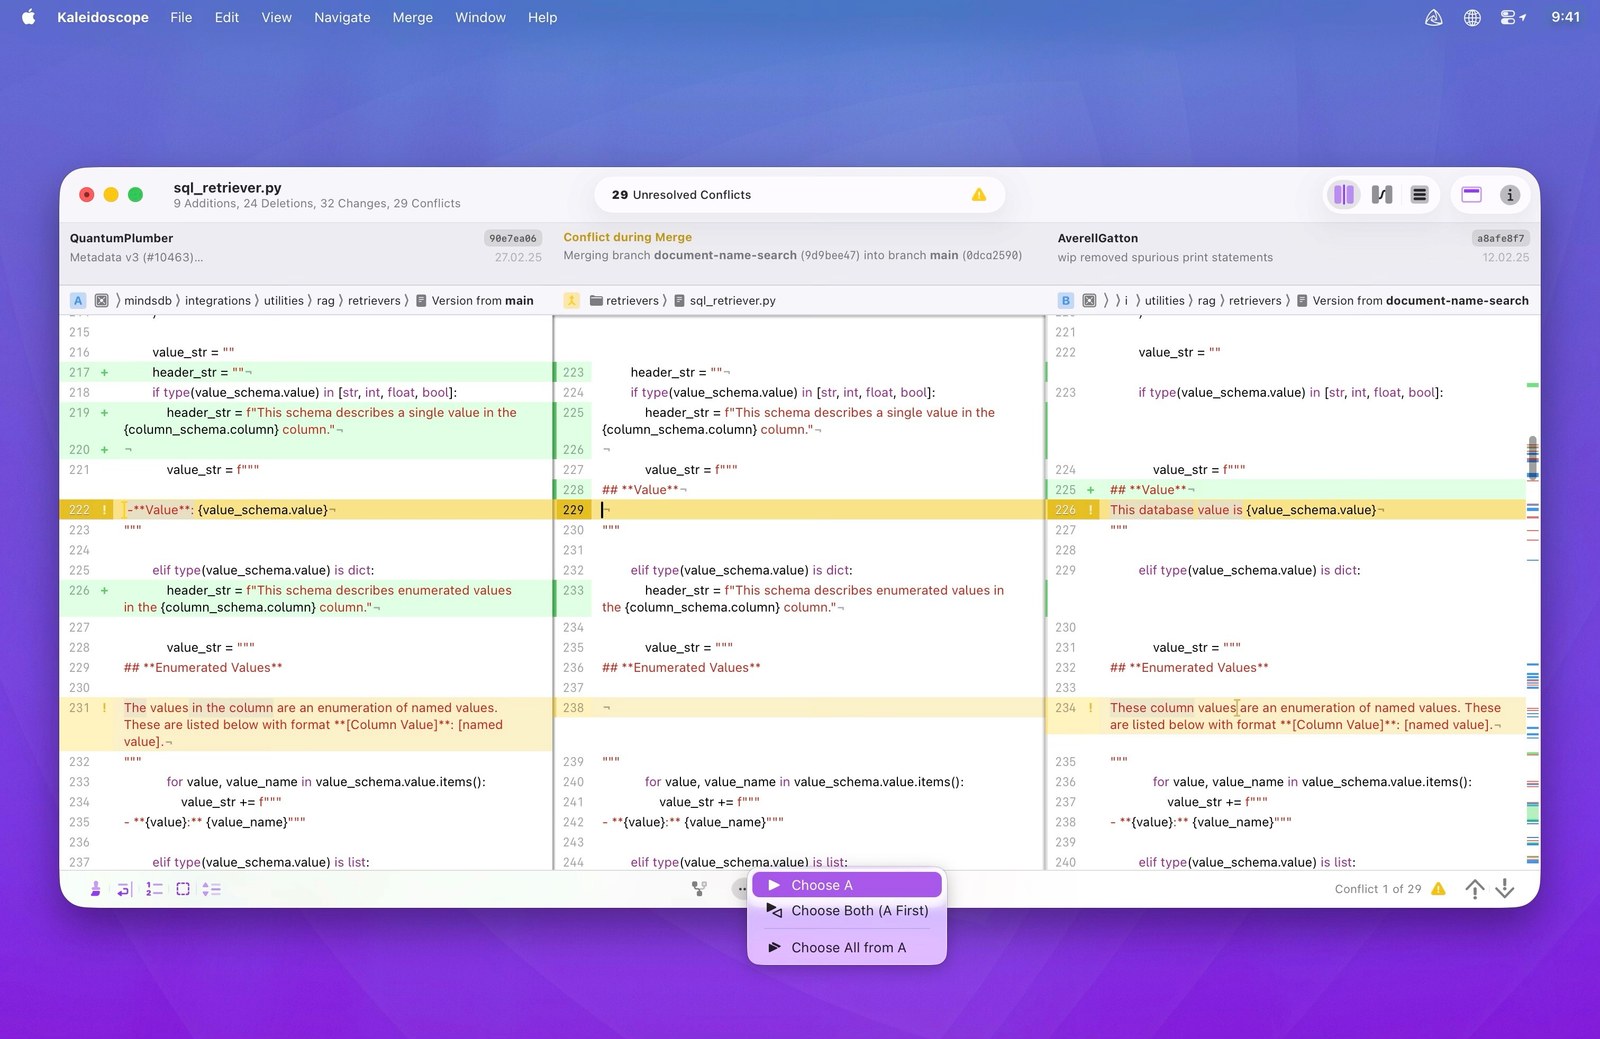Click the merge branch icon in footer

click(x=699, y=888)
